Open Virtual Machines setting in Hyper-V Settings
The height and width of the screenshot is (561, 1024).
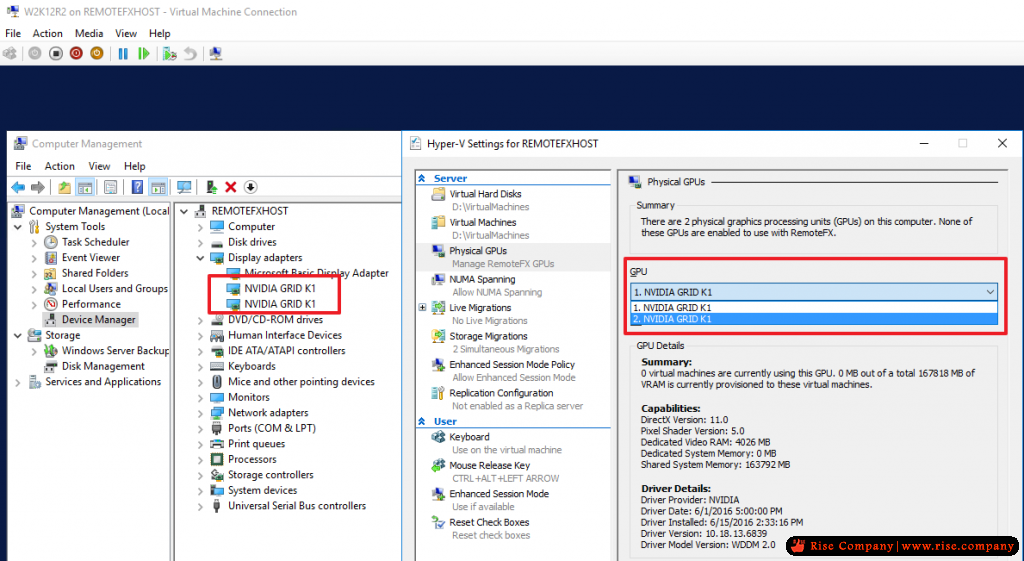(483, 223)
